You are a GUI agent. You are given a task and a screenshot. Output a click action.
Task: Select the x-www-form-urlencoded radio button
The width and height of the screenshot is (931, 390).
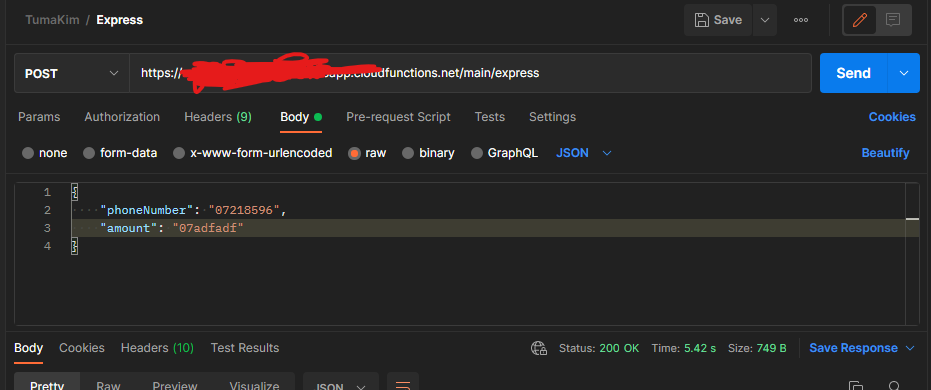tap(179, 153)
